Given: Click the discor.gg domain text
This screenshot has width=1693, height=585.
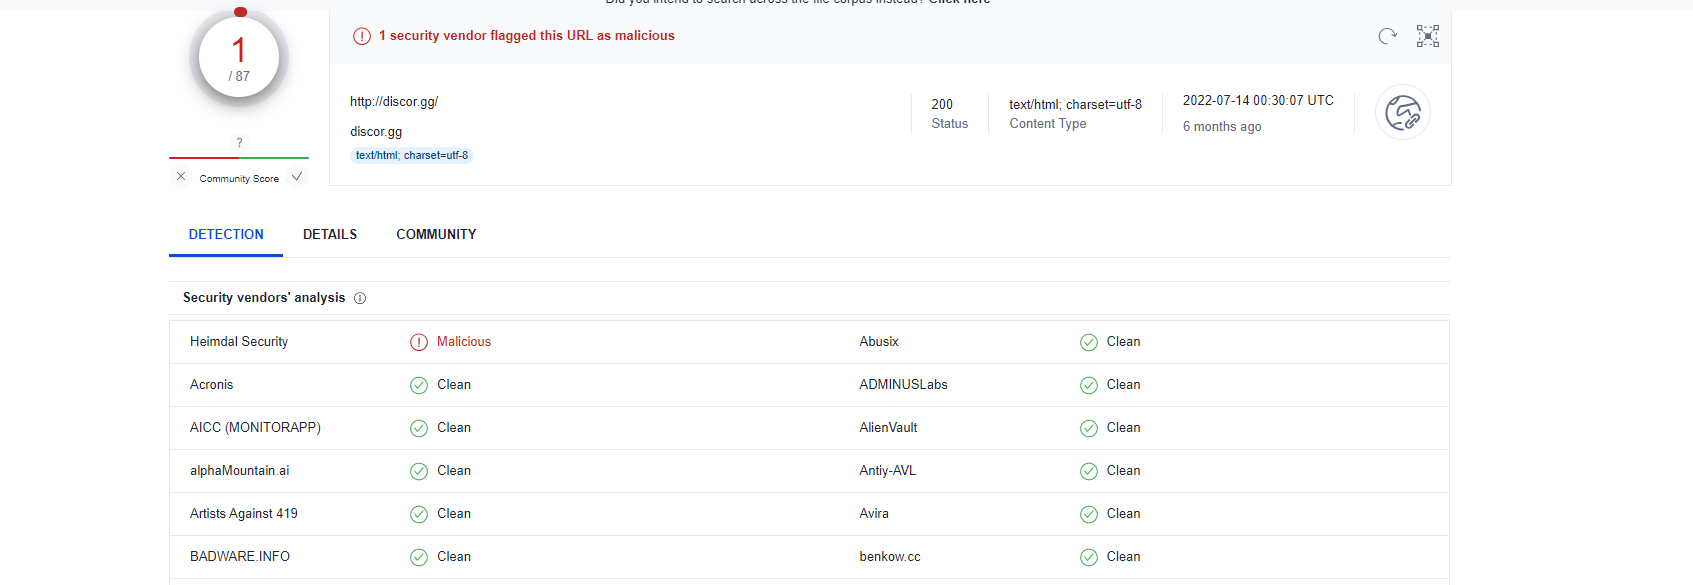Looking at the screenshot, I should [x=376, y=132].
